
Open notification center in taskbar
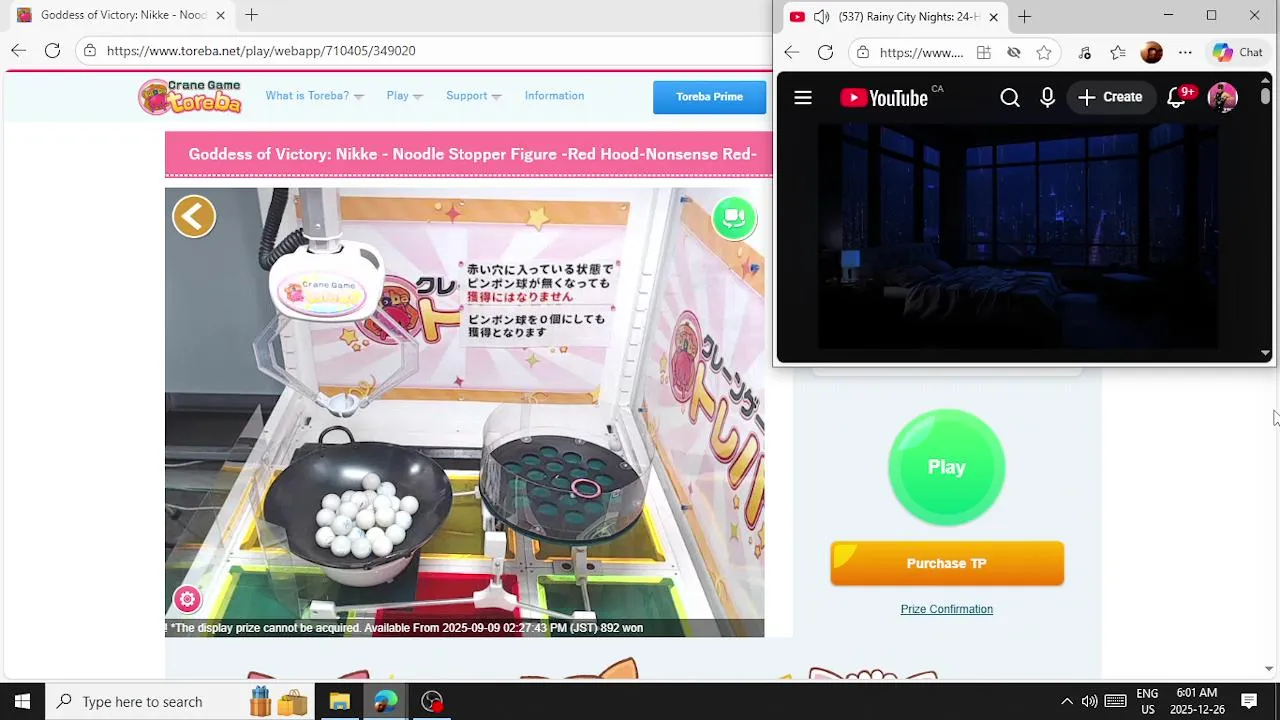tap(1248, 701)
